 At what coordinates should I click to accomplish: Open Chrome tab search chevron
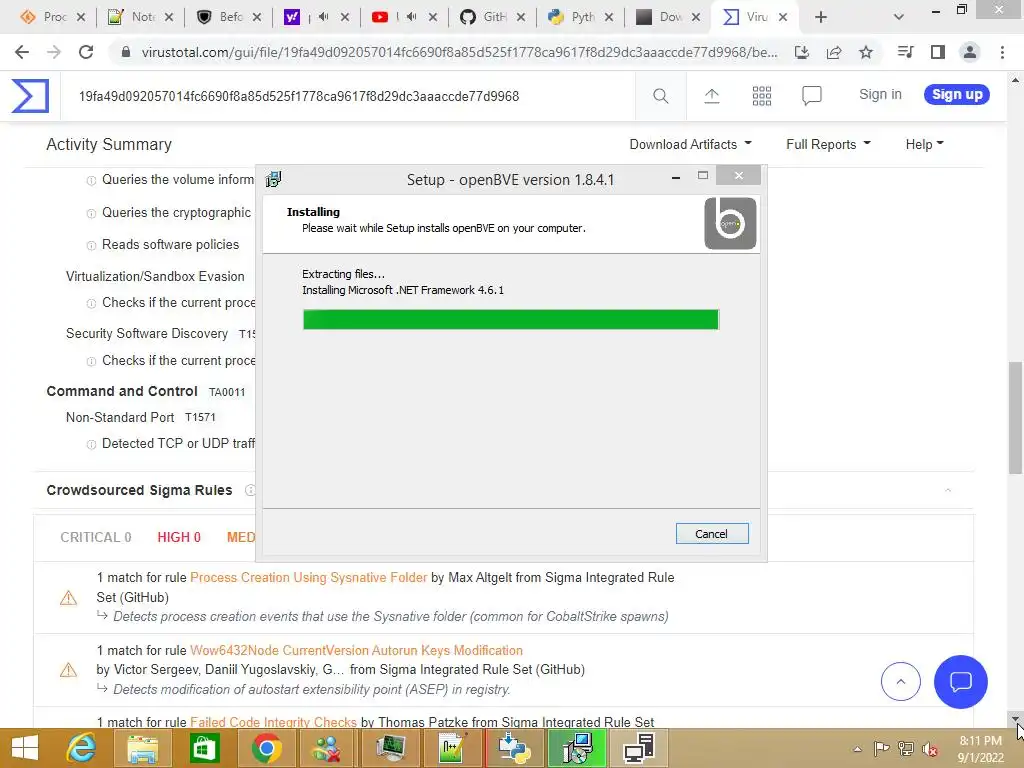[x=899, y=17]
